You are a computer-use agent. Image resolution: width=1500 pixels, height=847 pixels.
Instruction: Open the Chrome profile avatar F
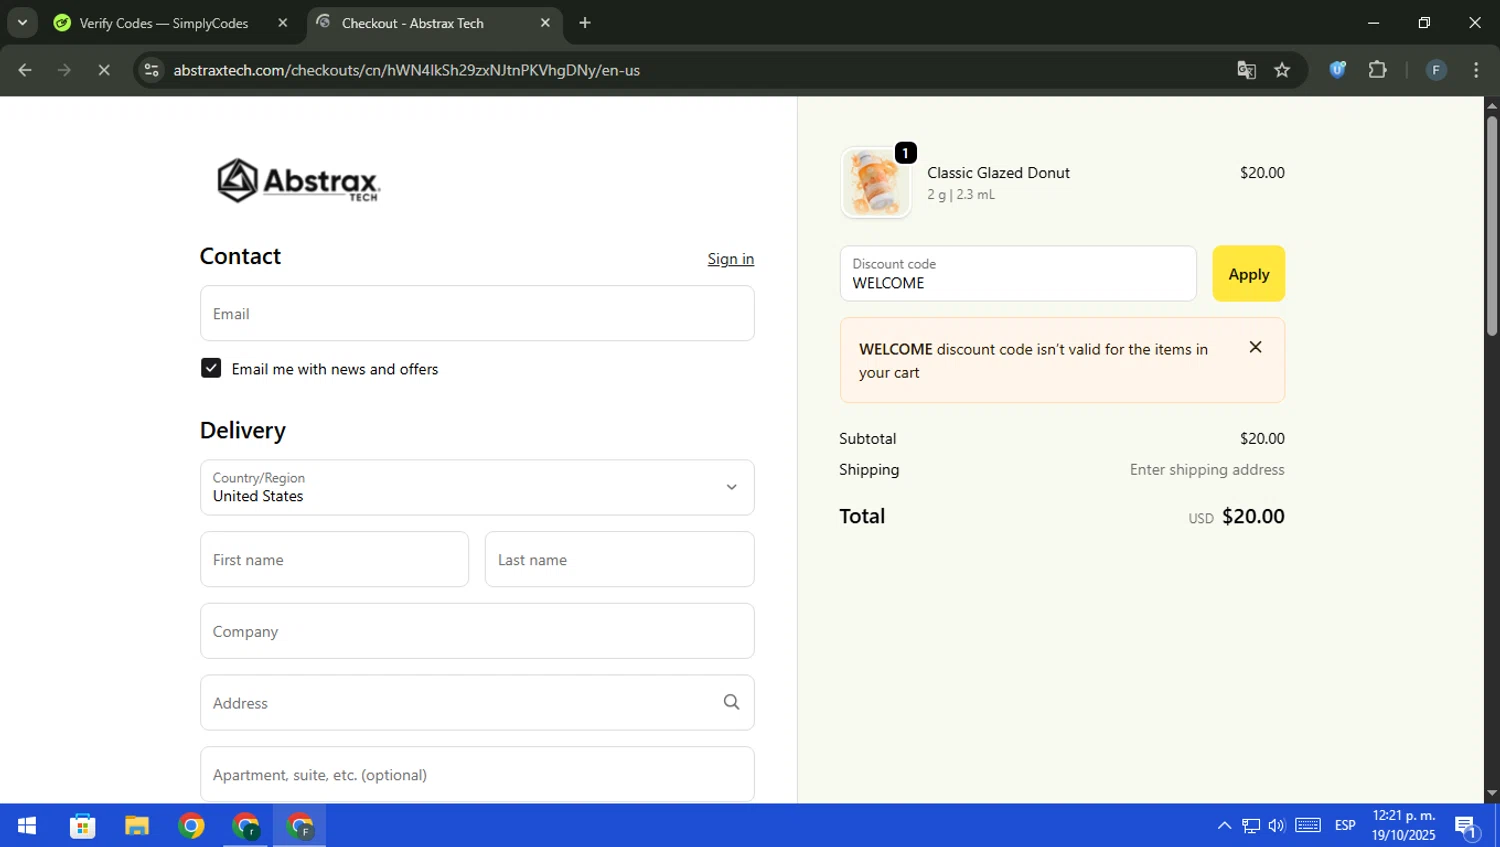point(1435,70)
